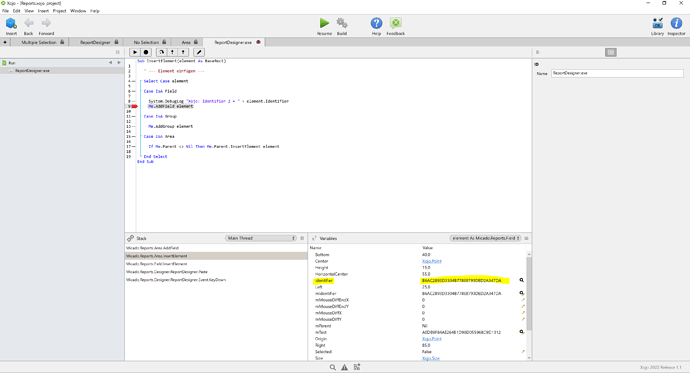
Task: Click the Name field in the Inspector
Action: (617, 73)
